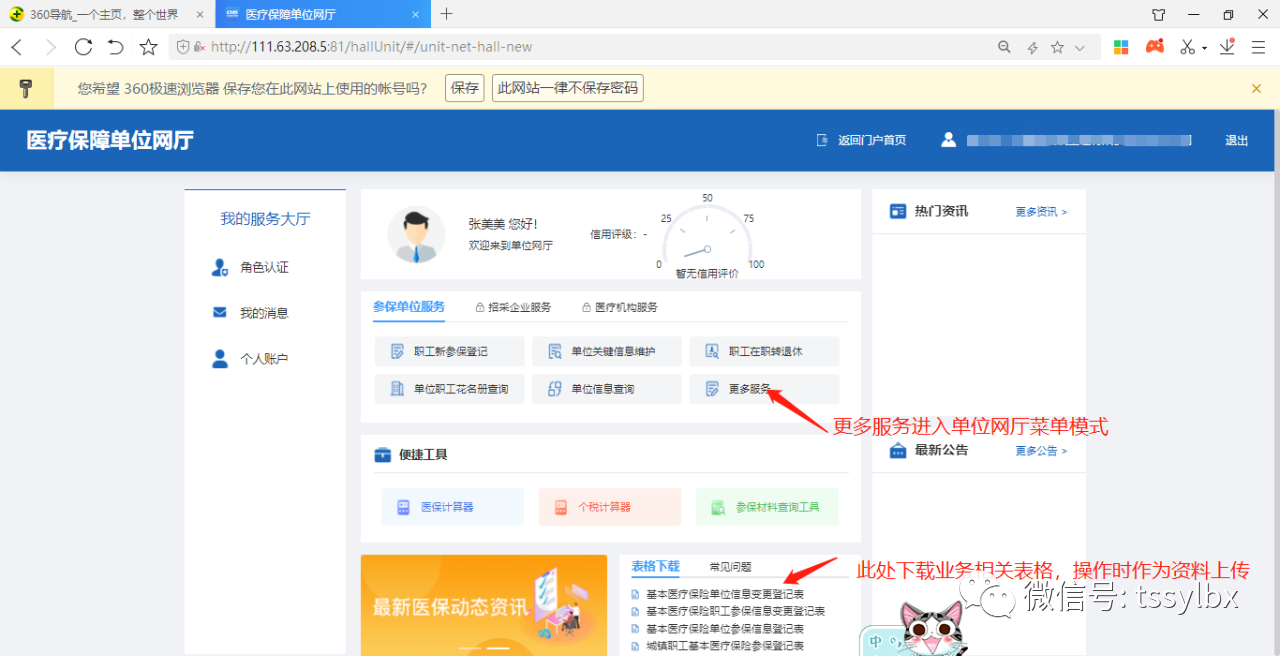Viewport: 1280px width, 656px height.
Task: Select the 常见问题 tab
Action: (730, 567)
